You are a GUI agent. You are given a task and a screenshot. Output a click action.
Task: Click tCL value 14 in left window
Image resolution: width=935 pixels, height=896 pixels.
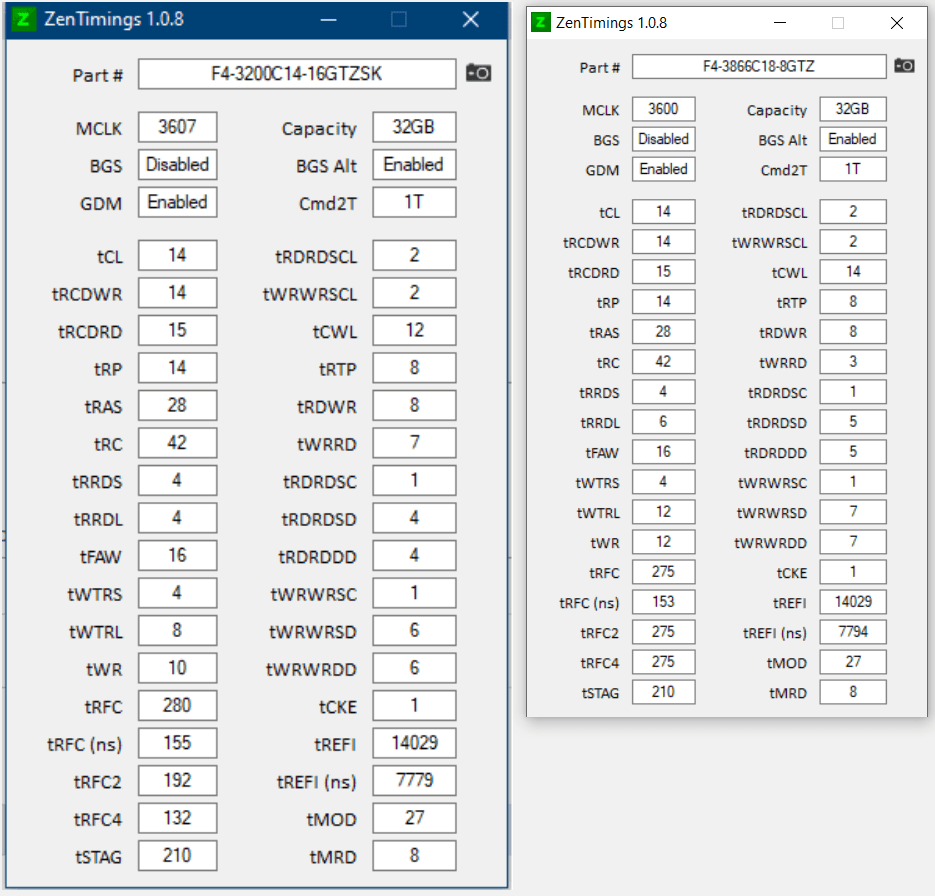point(177,255)
